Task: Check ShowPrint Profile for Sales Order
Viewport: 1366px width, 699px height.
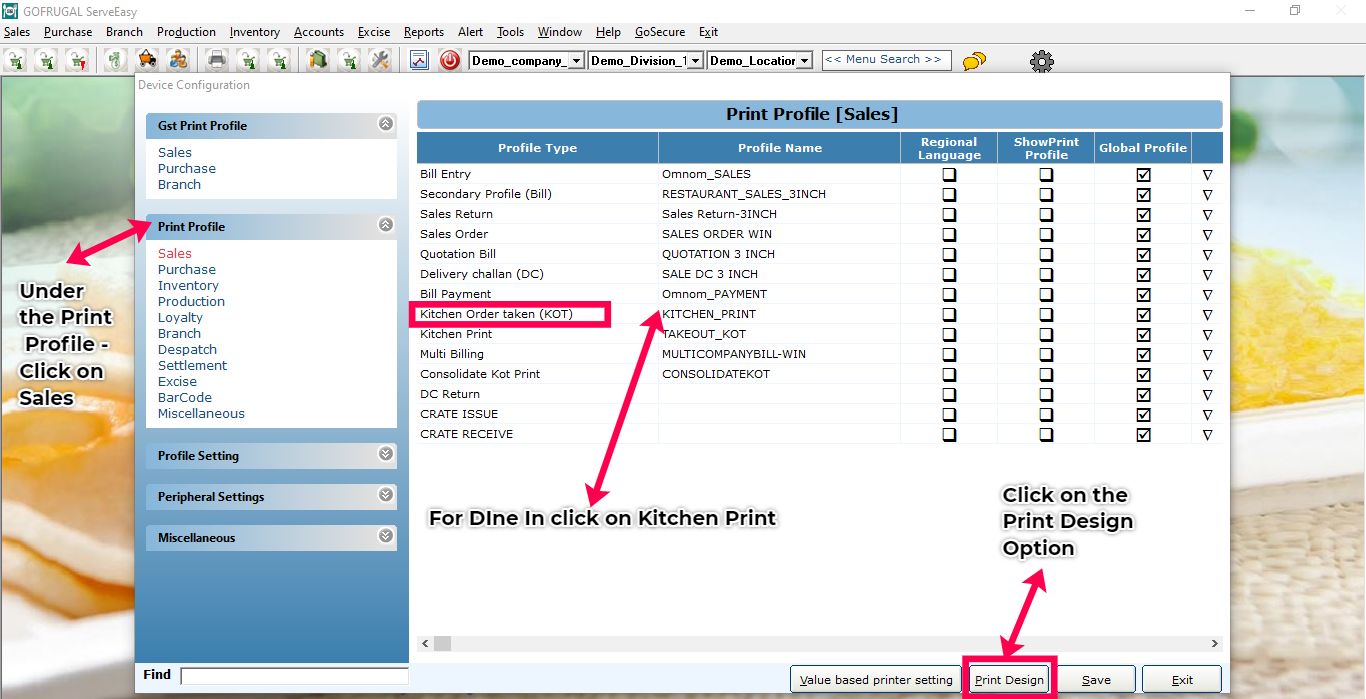Action: (x=1046, y=234)
